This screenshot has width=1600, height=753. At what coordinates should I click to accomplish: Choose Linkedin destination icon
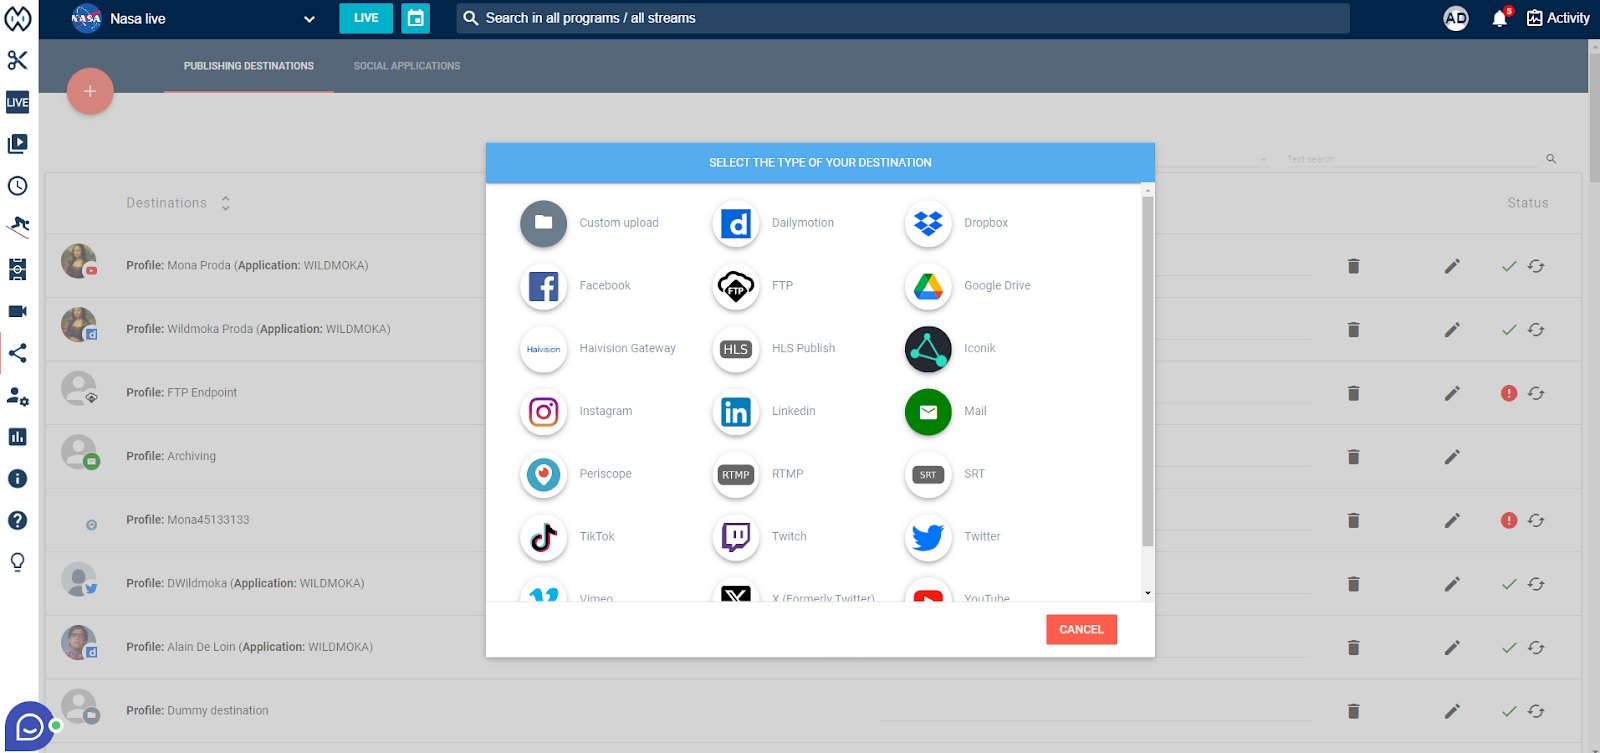point(736,412)
